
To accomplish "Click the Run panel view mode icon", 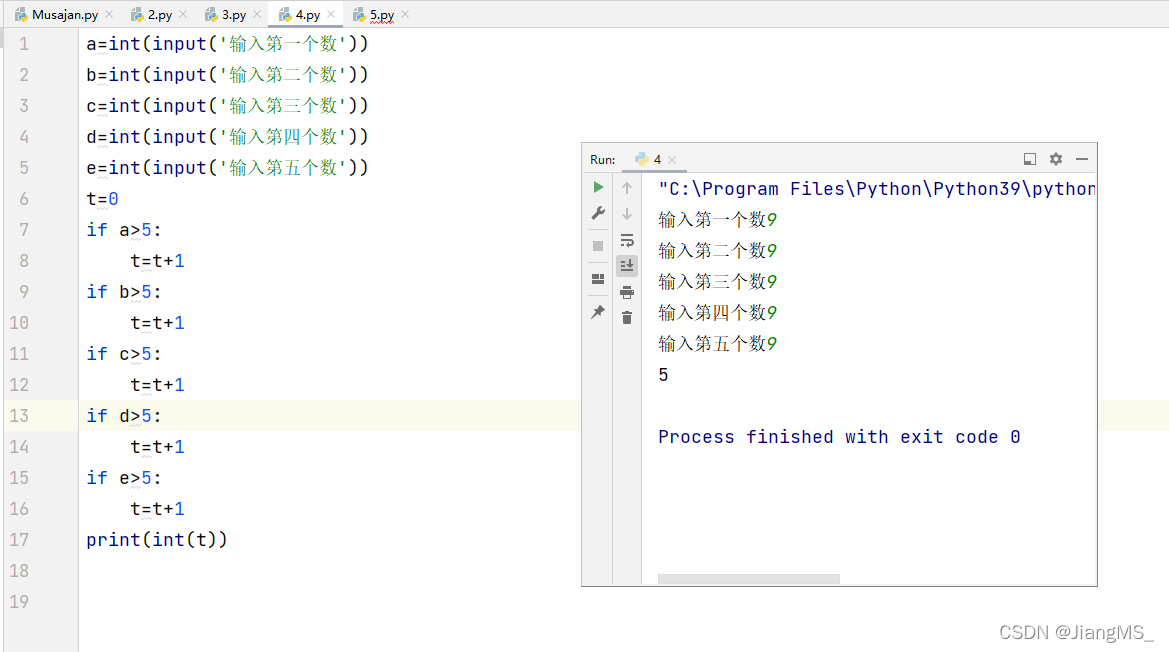I will point(1030,159).
